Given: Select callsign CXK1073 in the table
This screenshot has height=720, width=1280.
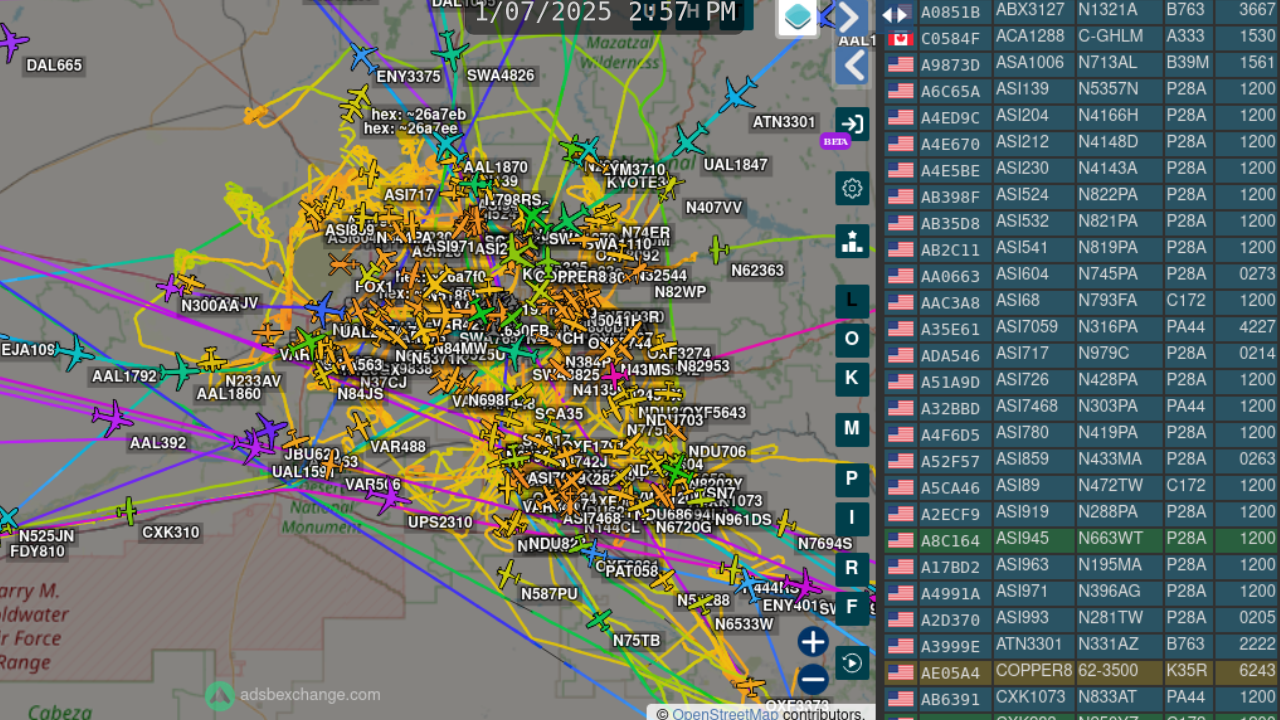Looking at the screenshot, I should tap(1031, 697).
